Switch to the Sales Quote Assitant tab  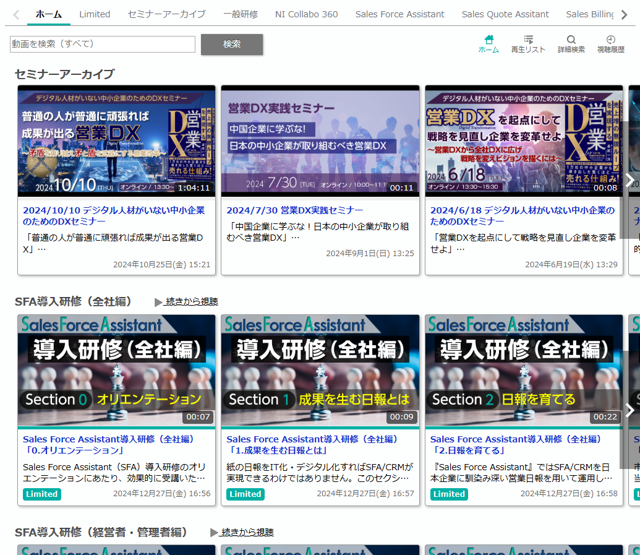[505, 14]
